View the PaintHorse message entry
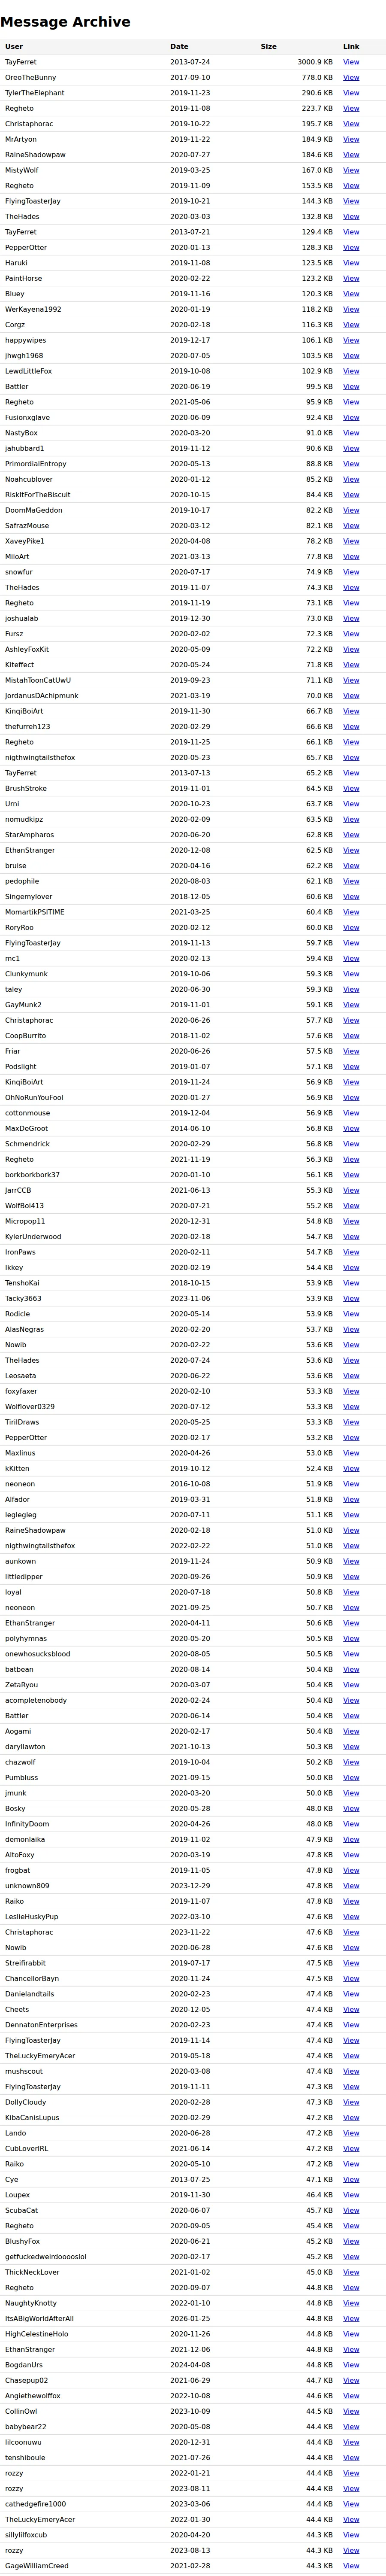The height and width of the screenshot is (2576, 386). (351, 278)
